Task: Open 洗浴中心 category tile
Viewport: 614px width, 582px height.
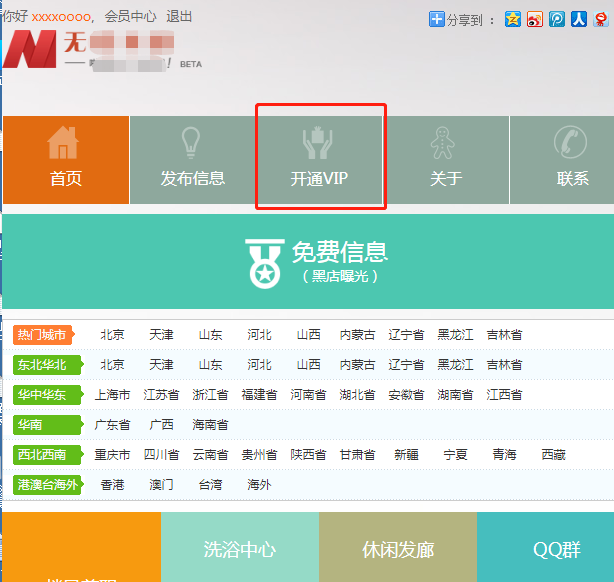Action: tap(239, 549)
